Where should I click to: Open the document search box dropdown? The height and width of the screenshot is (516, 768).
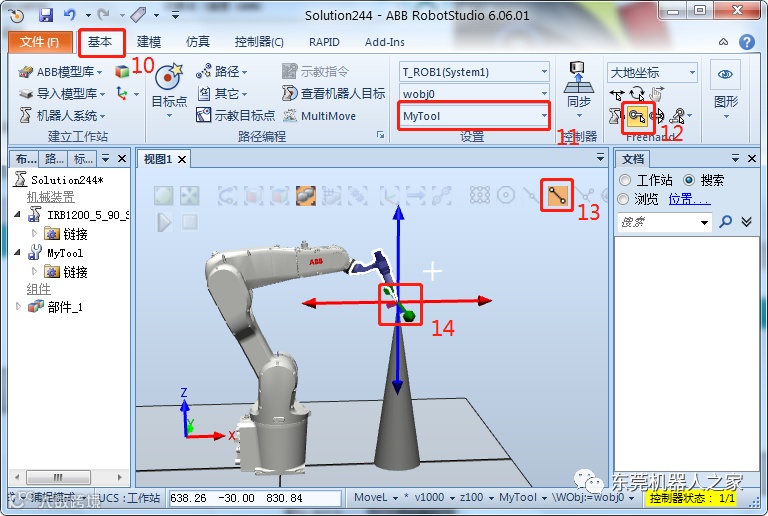(x=704, y=222)
